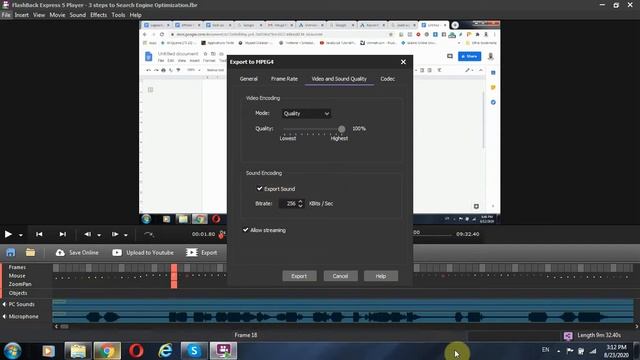Select the Frames timeline row label
Viewport: 640px width, 360px height.
pyautogui.click(x=17, y=267)
